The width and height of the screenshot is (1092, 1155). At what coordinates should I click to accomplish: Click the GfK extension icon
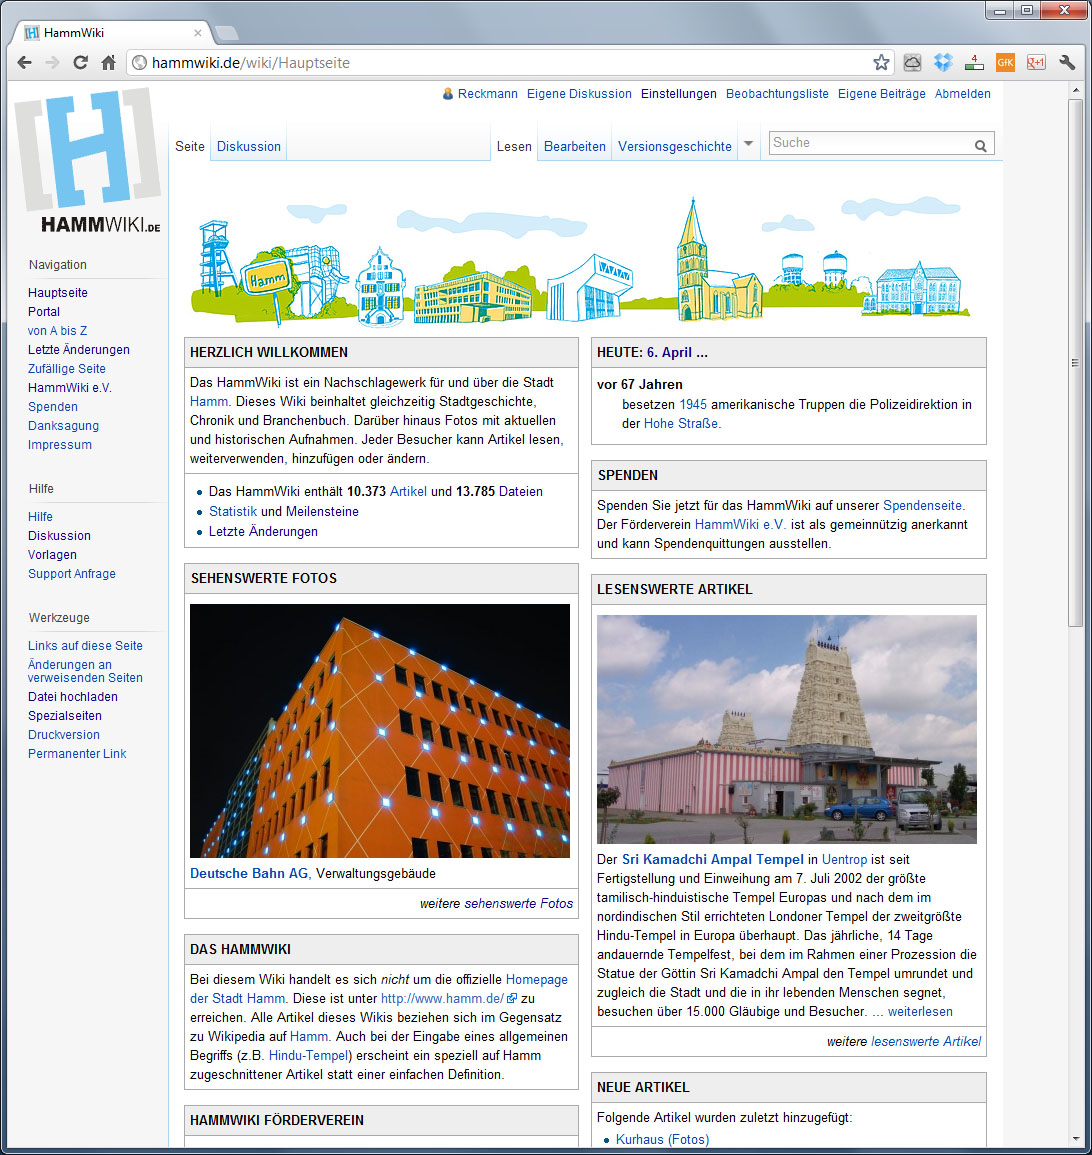click(1005, 63)
